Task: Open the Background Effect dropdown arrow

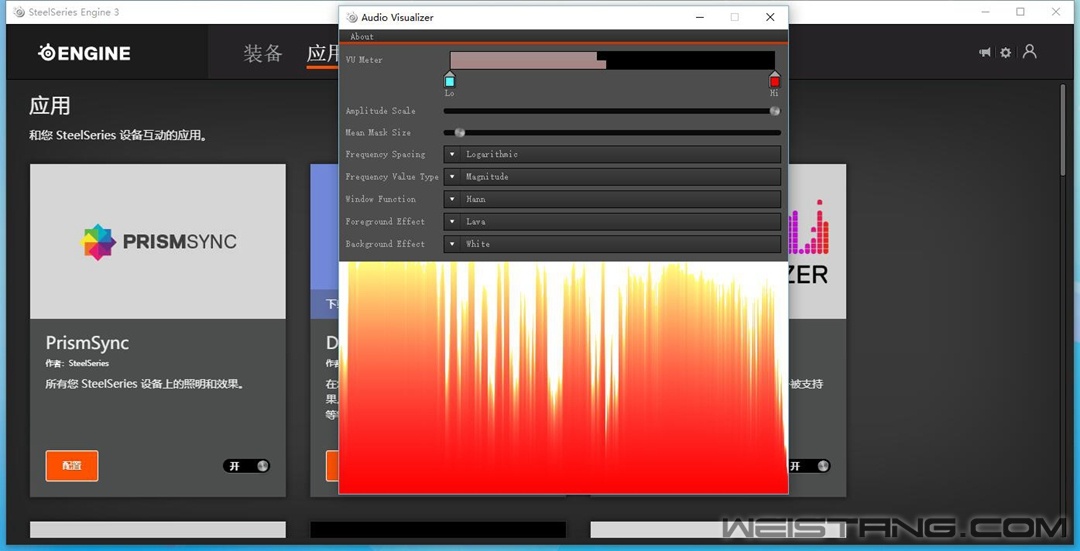Action: (x=452, y=244)
